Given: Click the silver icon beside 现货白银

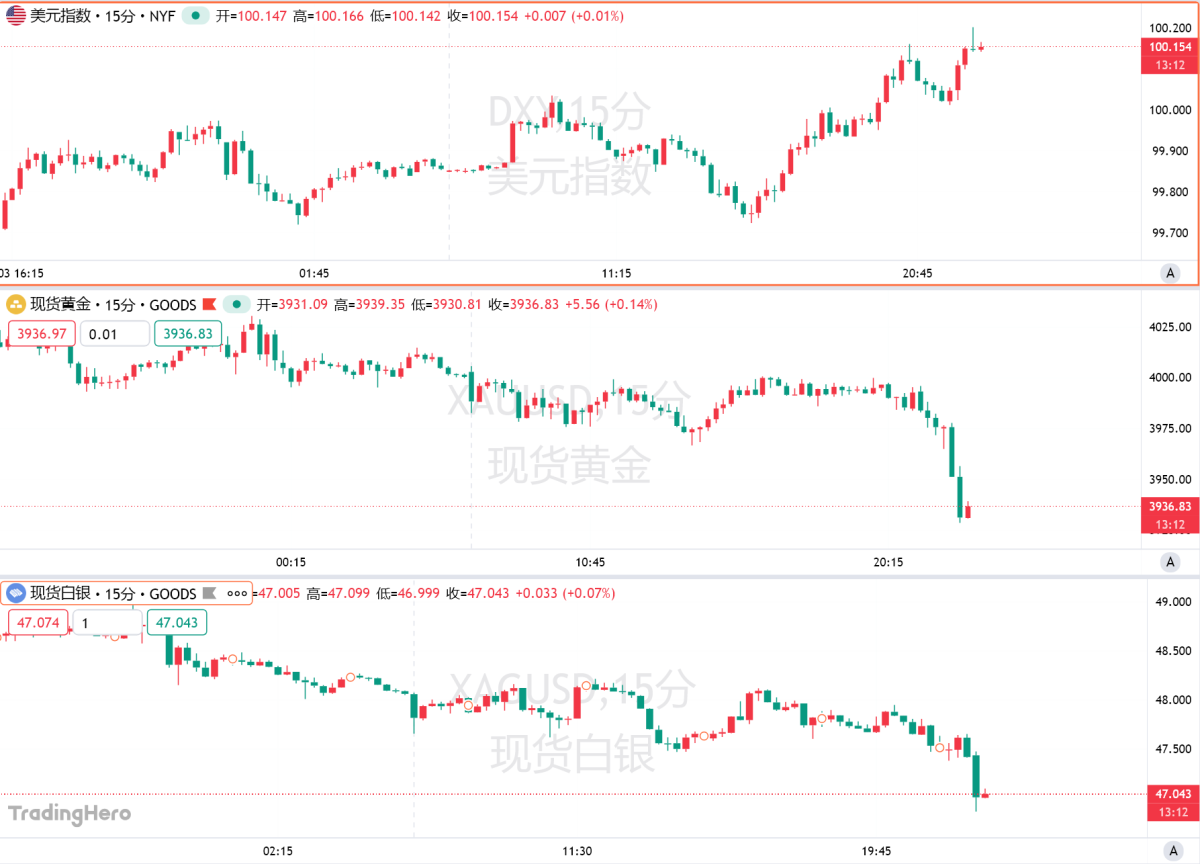Looking at the screenshot, I should coord(16,593).
